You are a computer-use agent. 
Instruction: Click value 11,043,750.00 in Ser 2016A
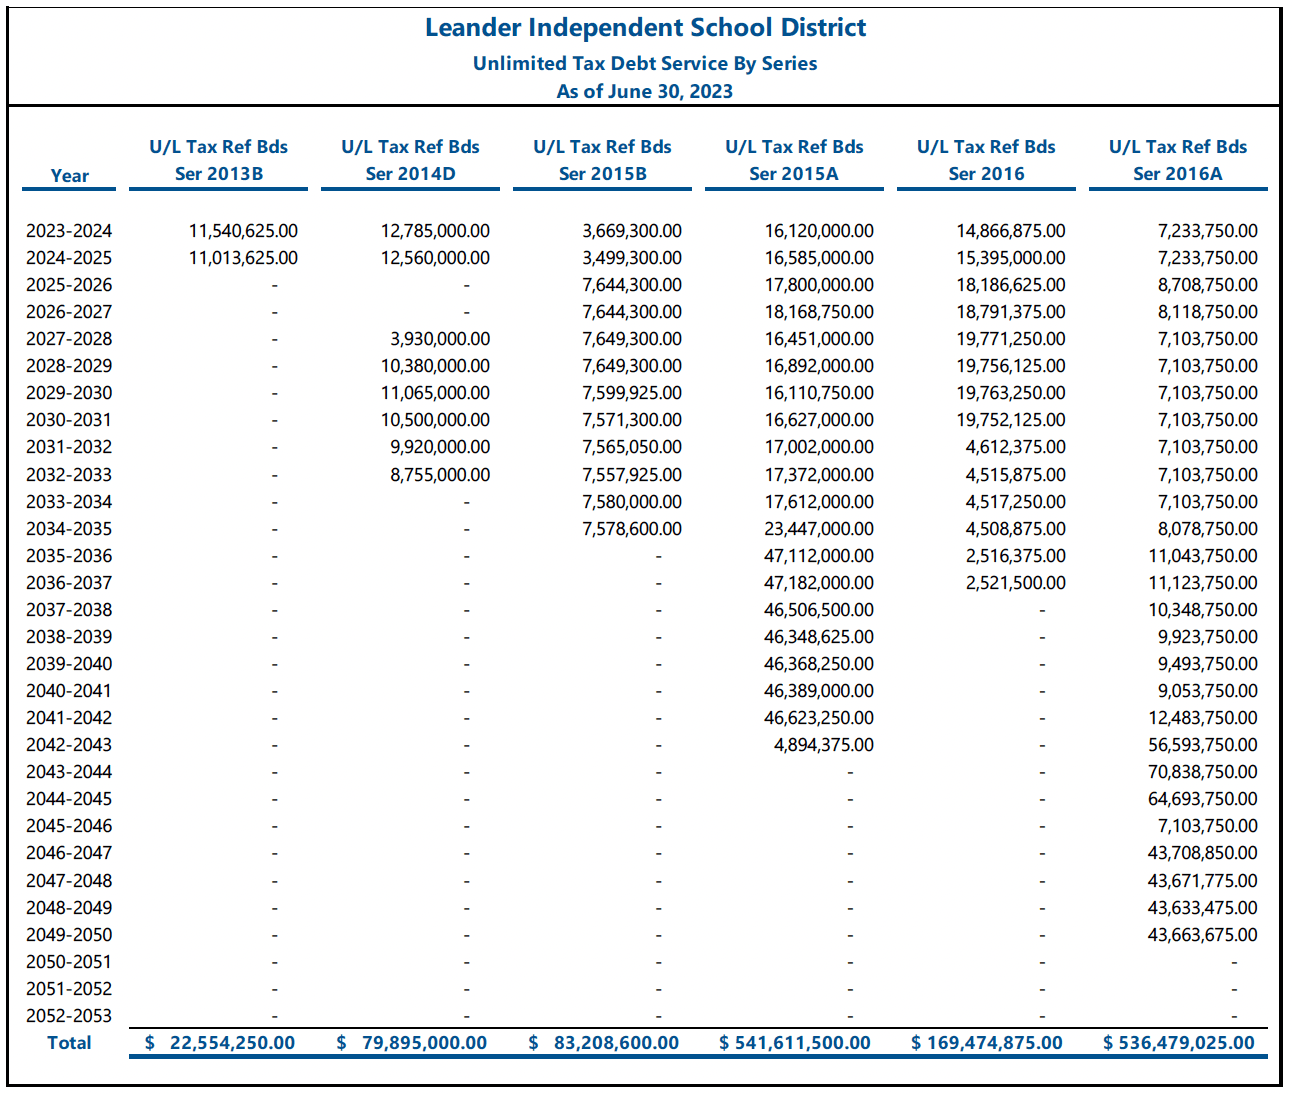[x=1203, y=556]
